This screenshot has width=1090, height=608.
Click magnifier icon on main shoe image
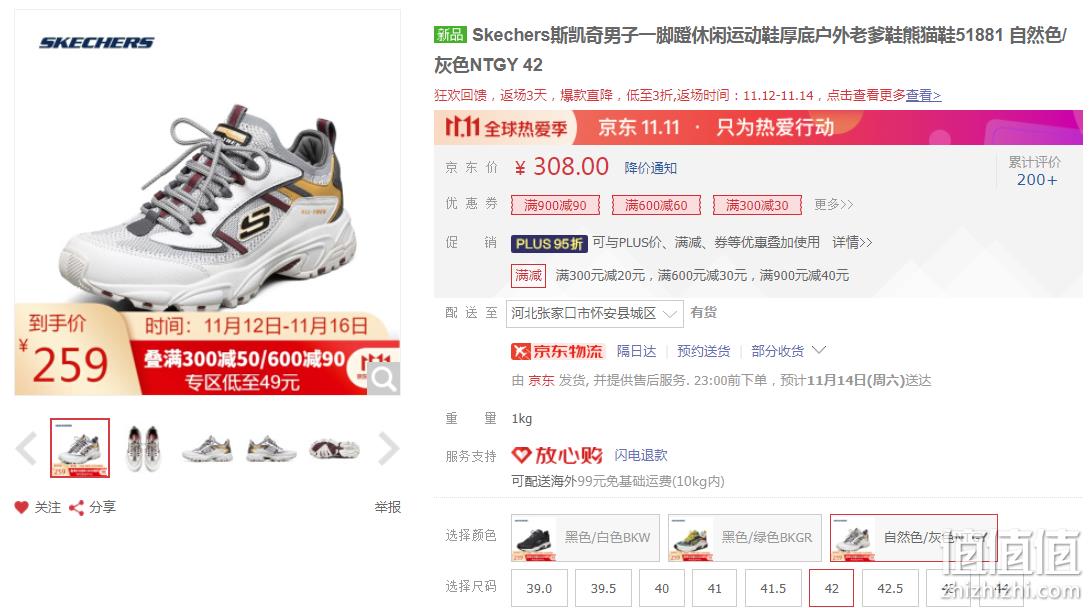(x=383, y=379)
